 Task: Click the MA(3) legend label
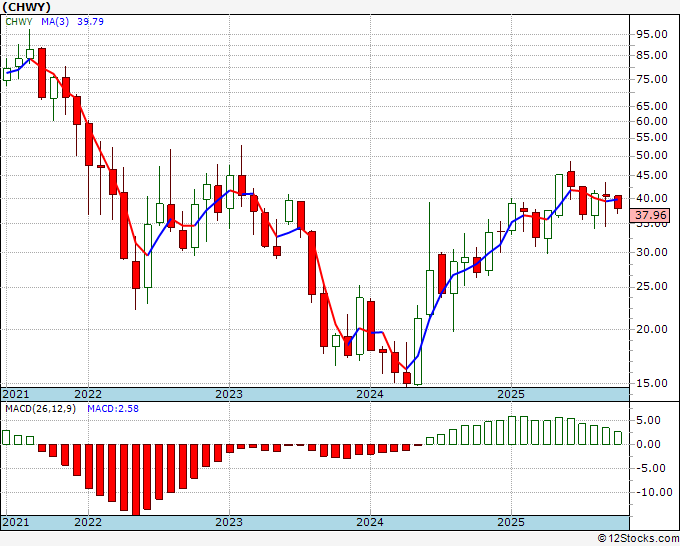55,22
